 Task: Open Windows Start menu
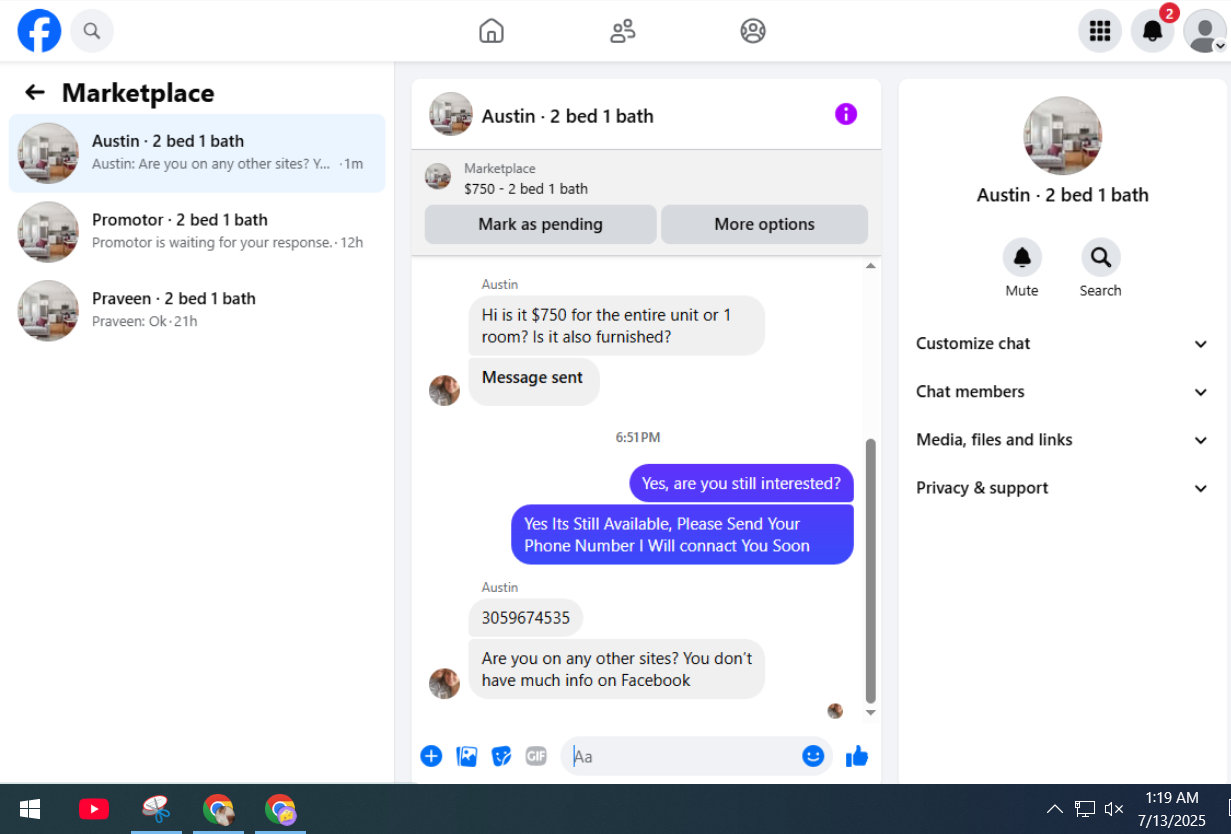[x=30, y=809]
